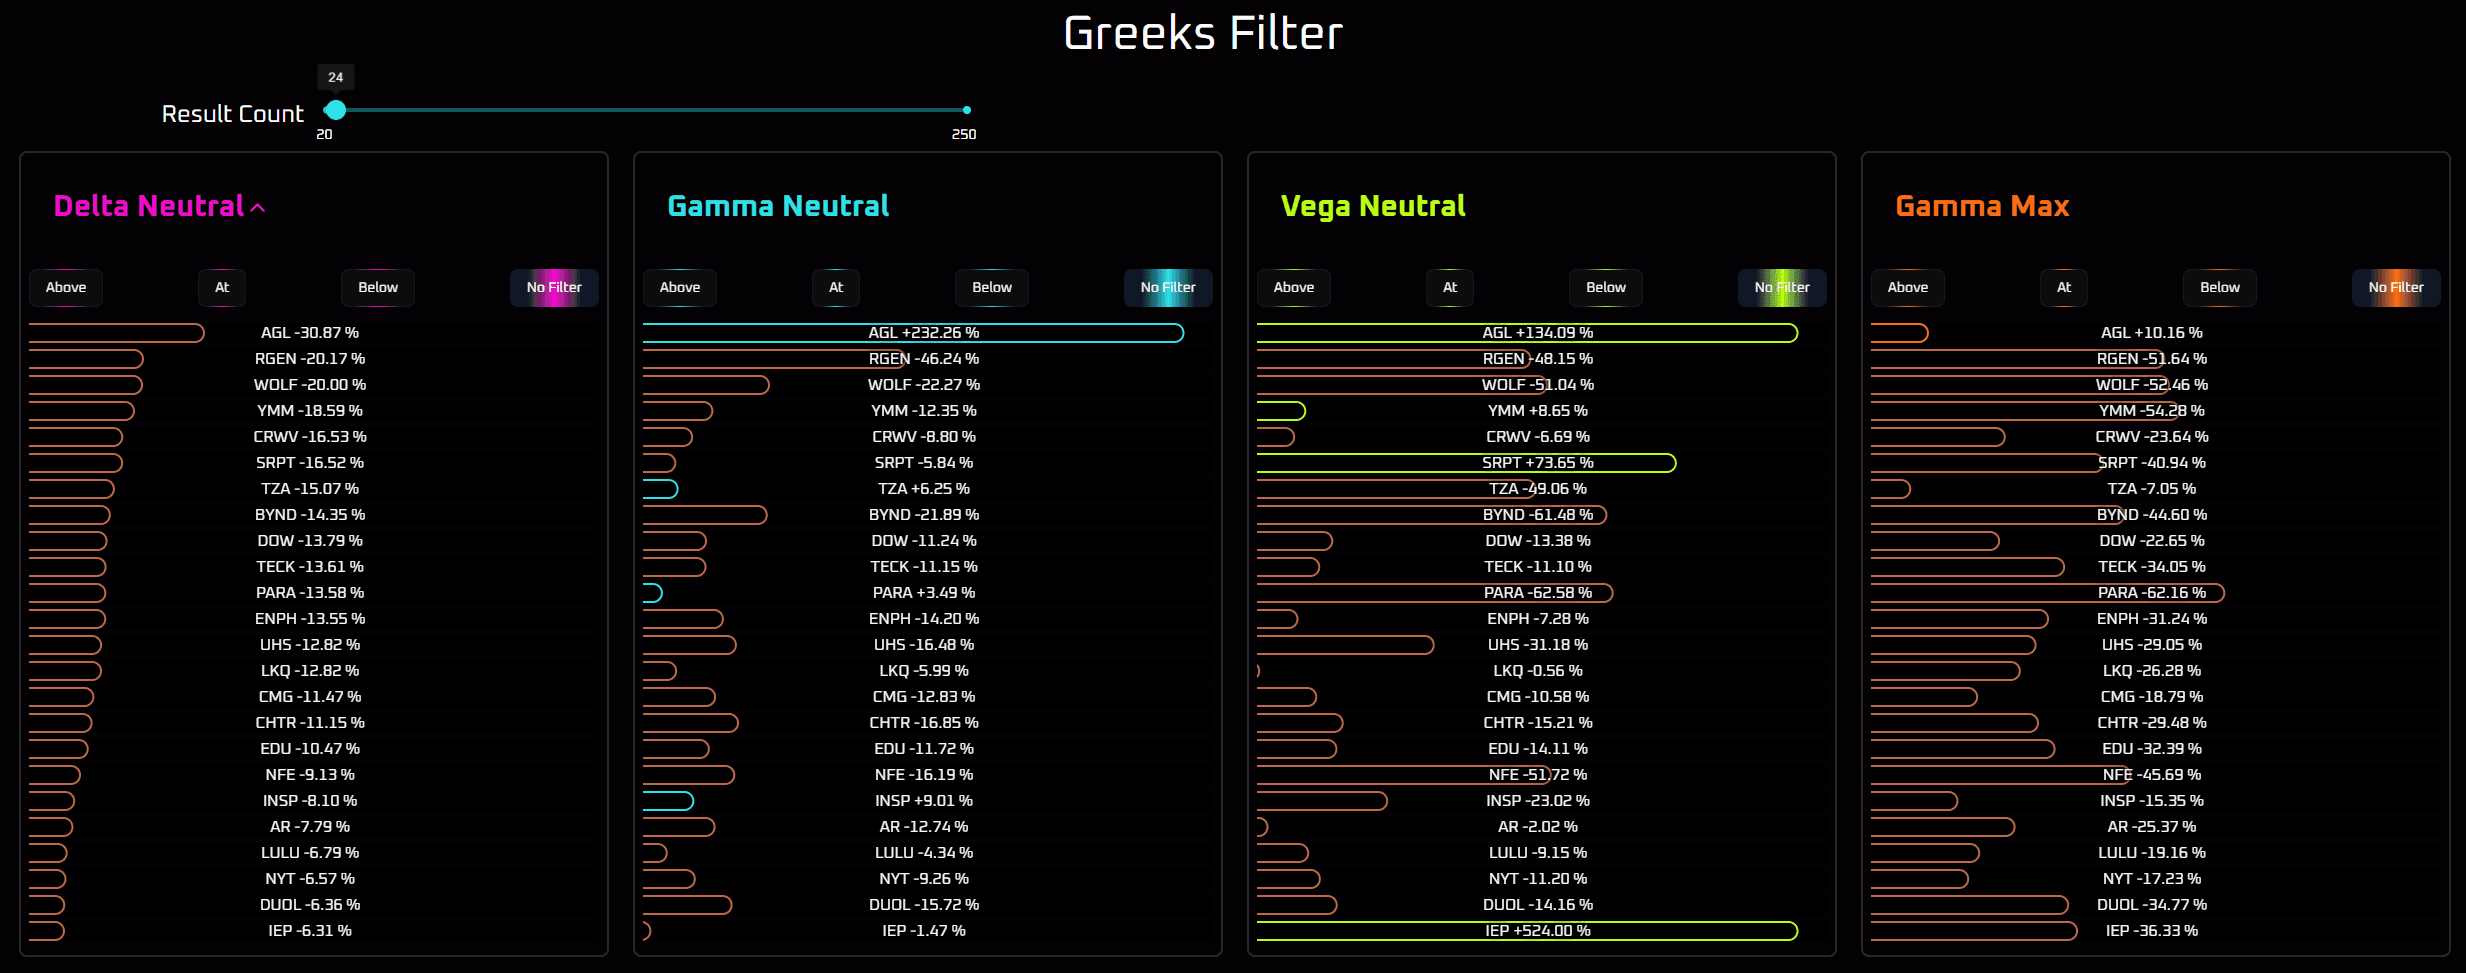Viewport: 2466px width, 973px height.
Task: Click the Gamma Max panel heading
Action: tap(1982, 206)
